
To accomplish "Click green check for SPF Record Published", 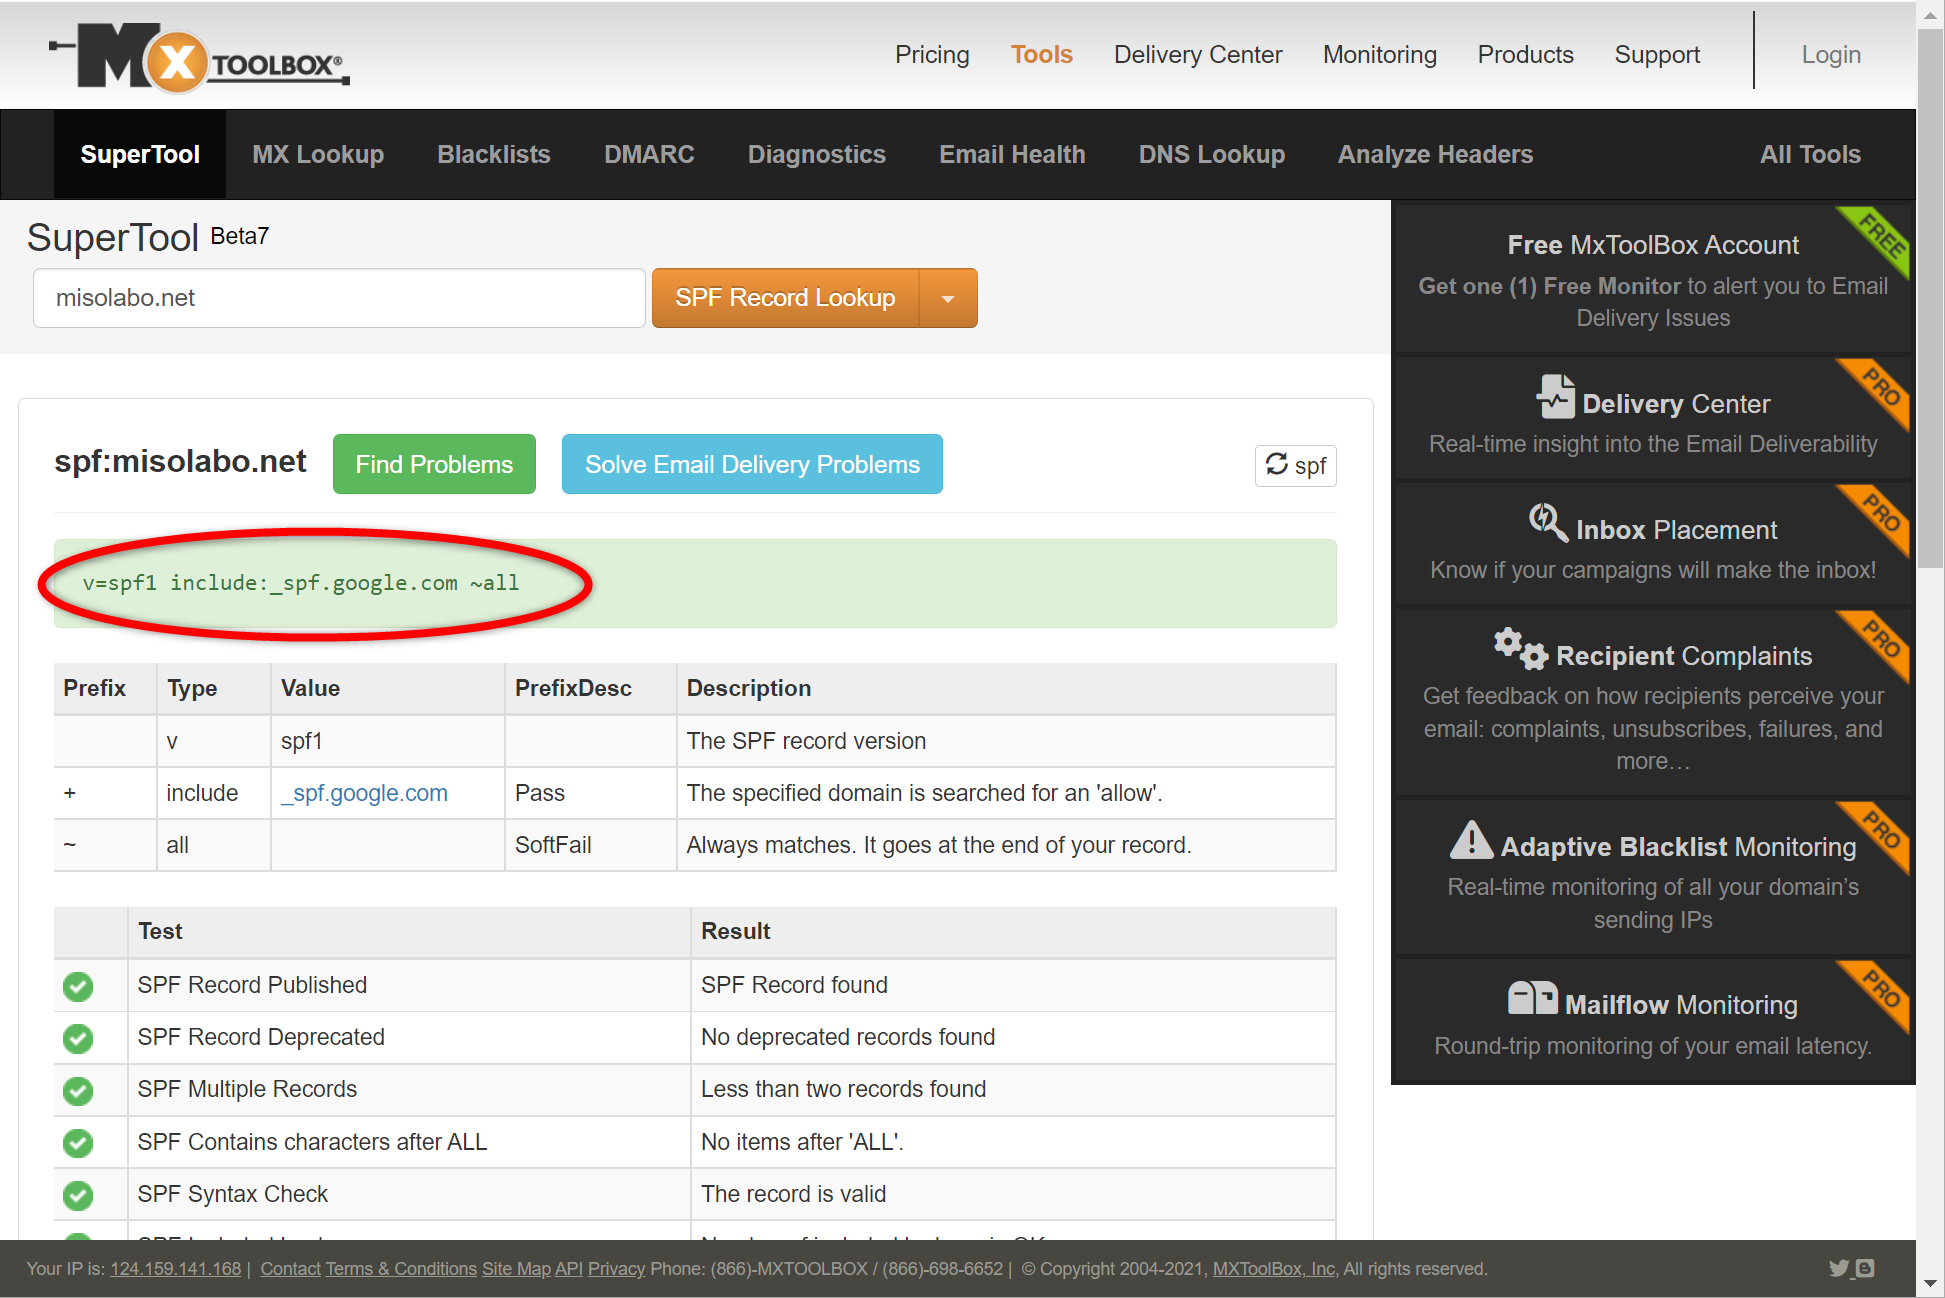I will pyautogui.click(x=78, y=986).
